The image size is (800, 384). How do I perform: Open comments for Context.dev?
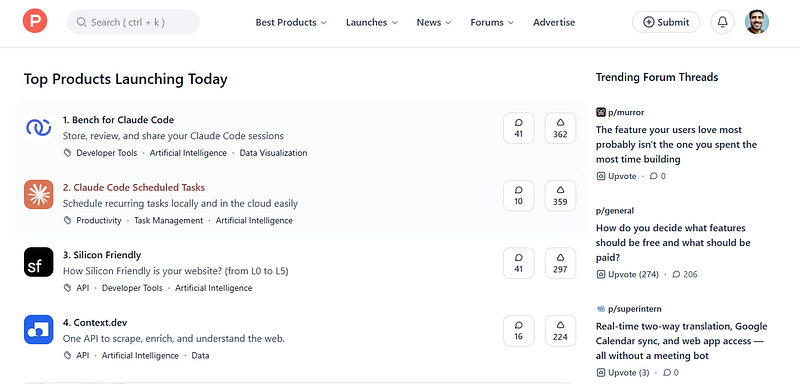tap(519, 330)
